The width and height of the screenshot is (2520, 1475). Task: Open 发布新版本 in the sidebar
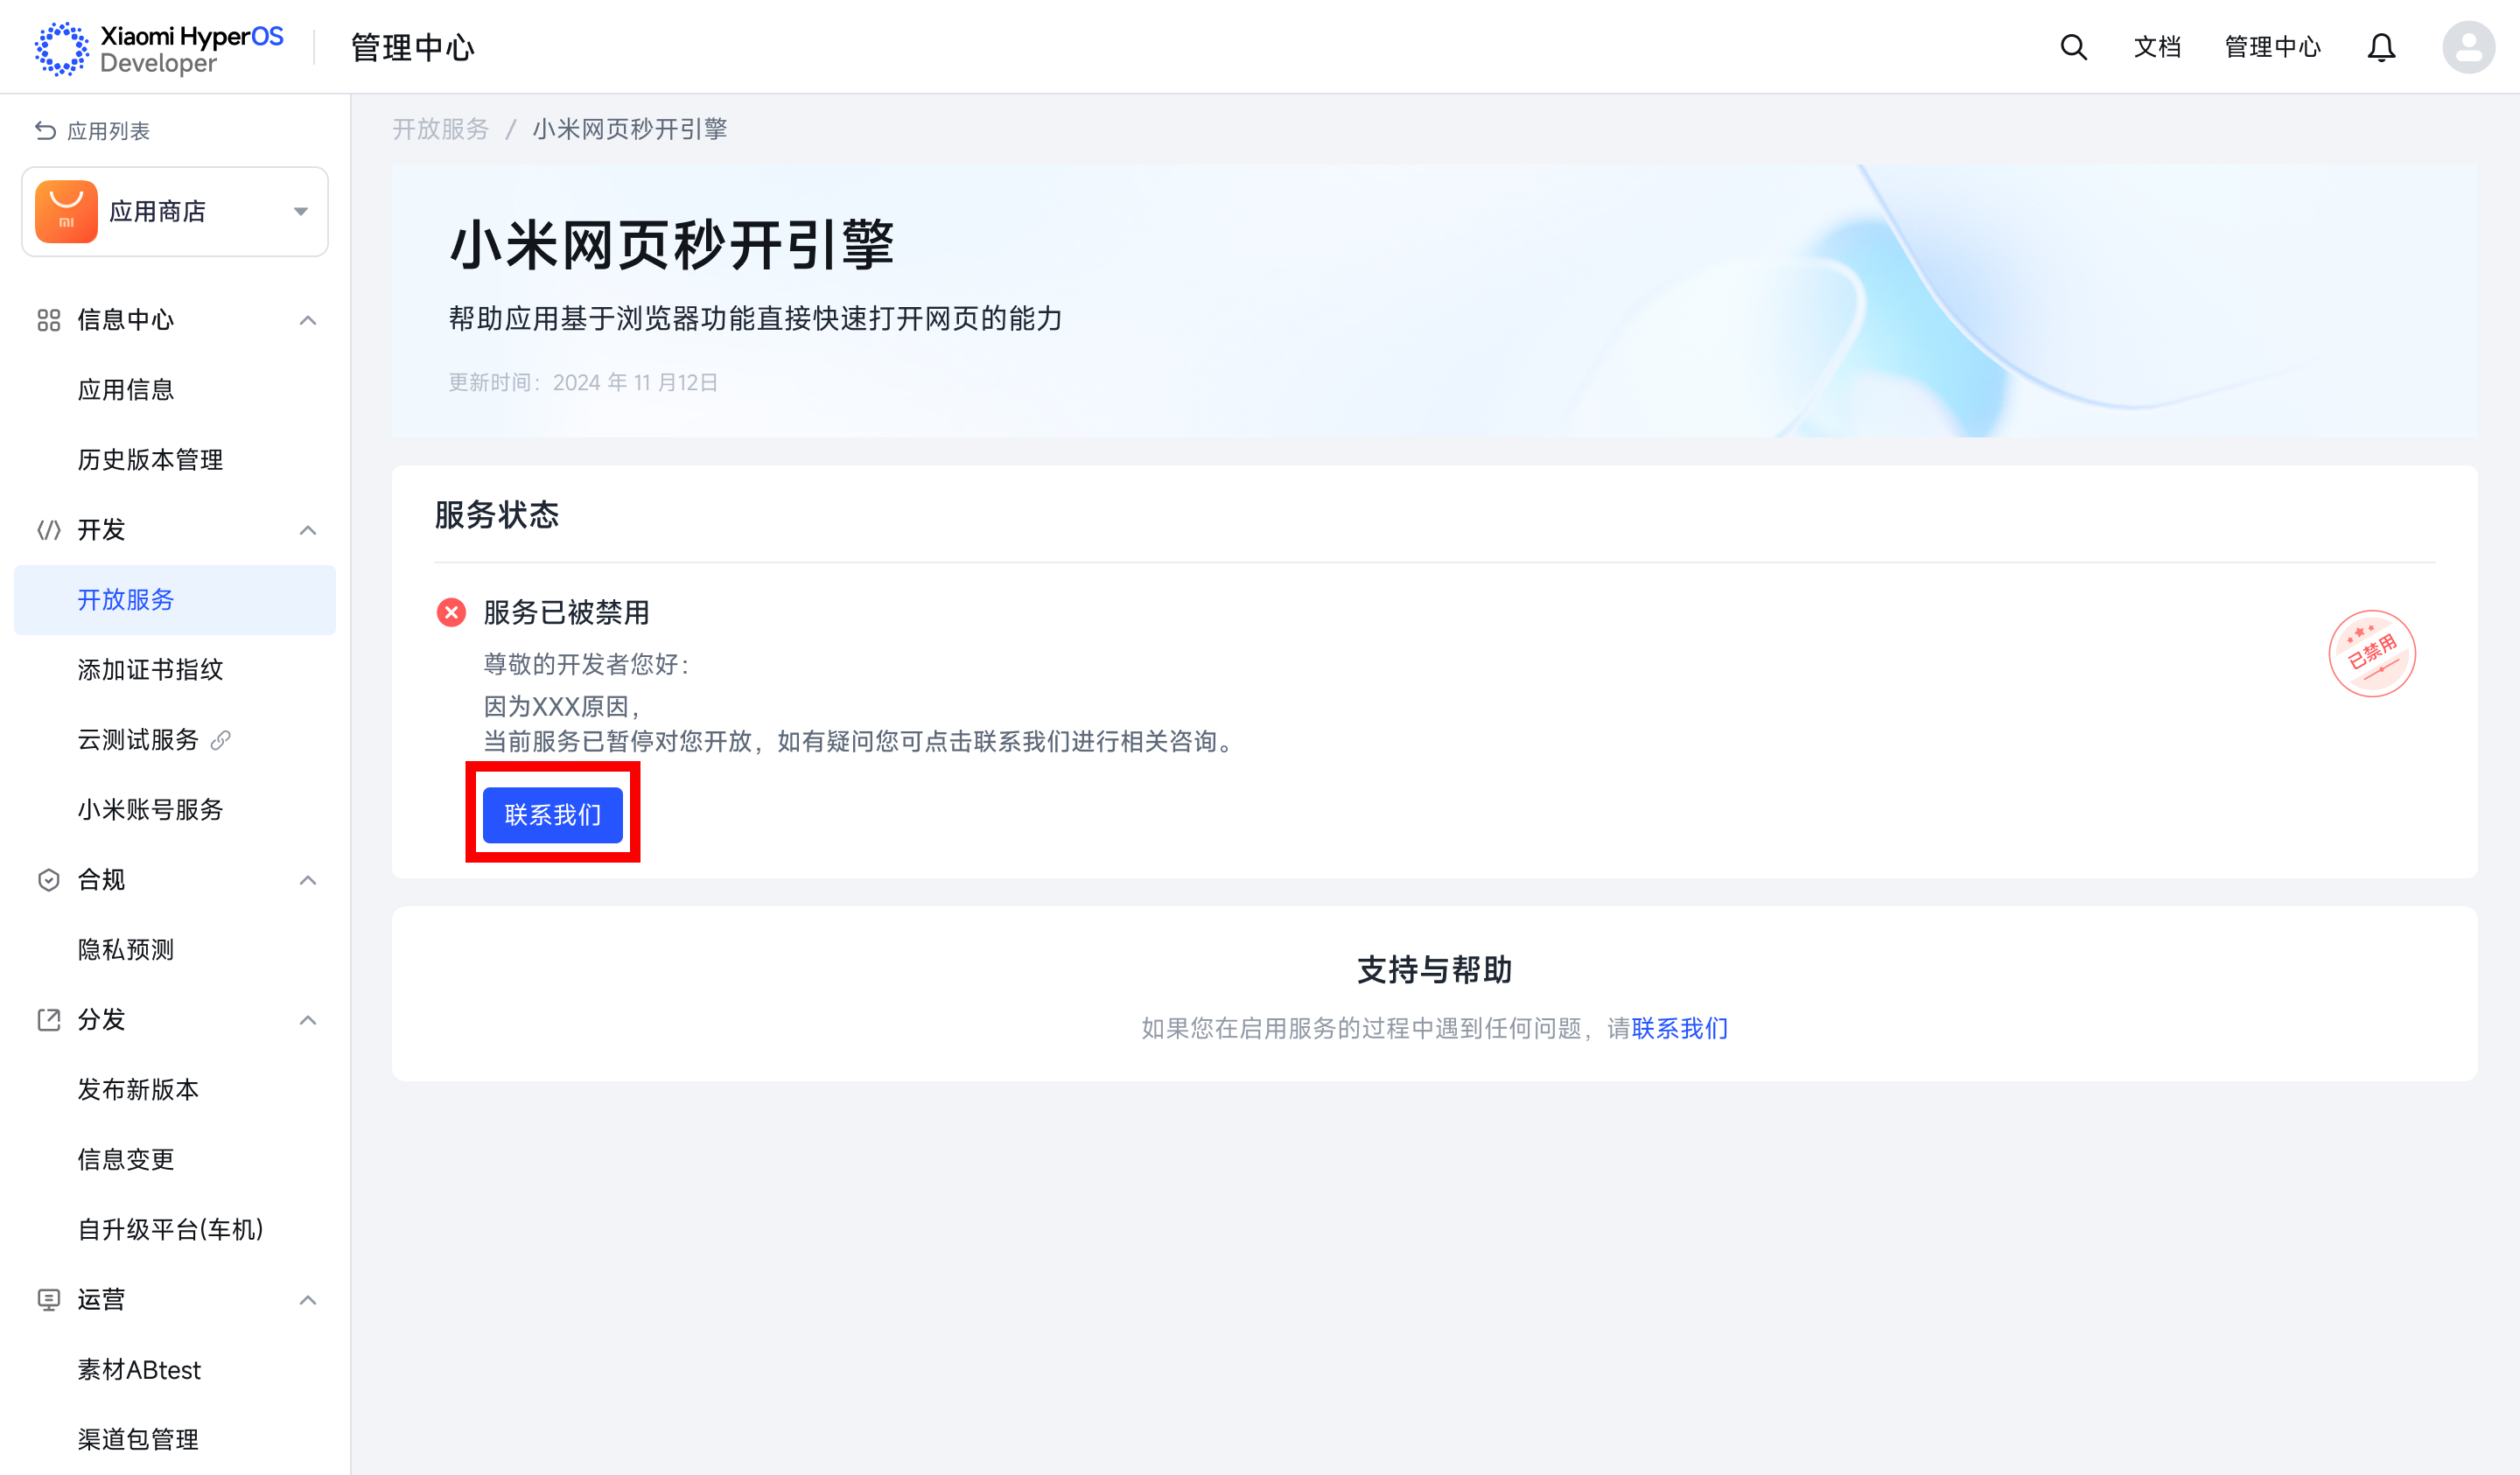click(x=175, y=1090)
